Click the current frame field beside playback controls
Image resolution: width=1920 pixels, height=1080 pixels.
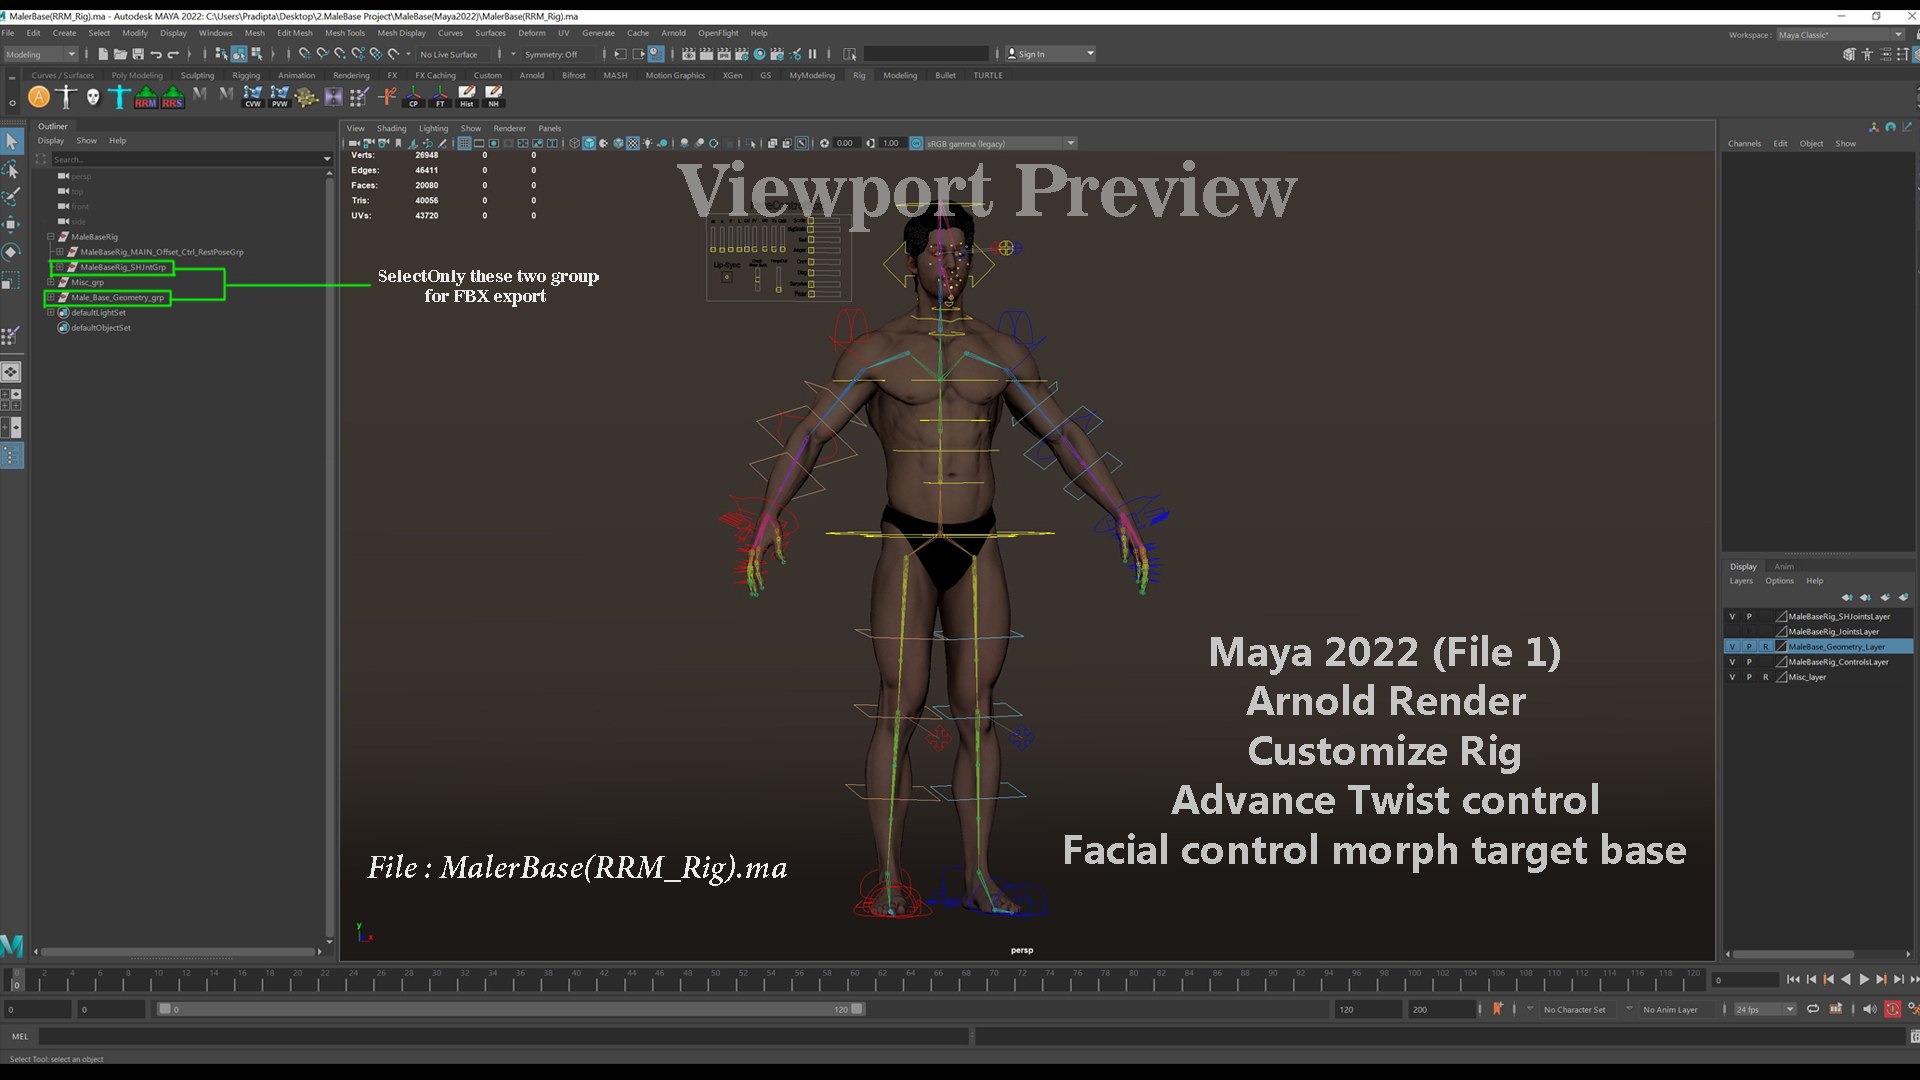pos(1744,980)
